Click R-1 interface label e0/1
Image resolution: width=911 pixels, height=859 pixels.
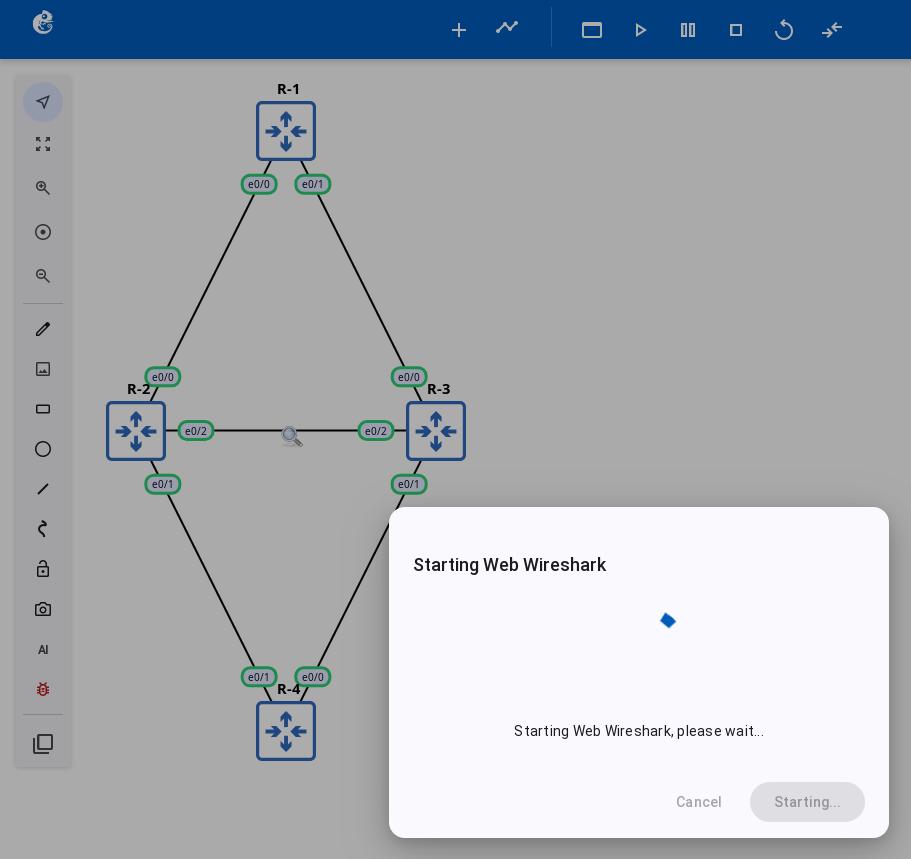click(x=313, y=184)
